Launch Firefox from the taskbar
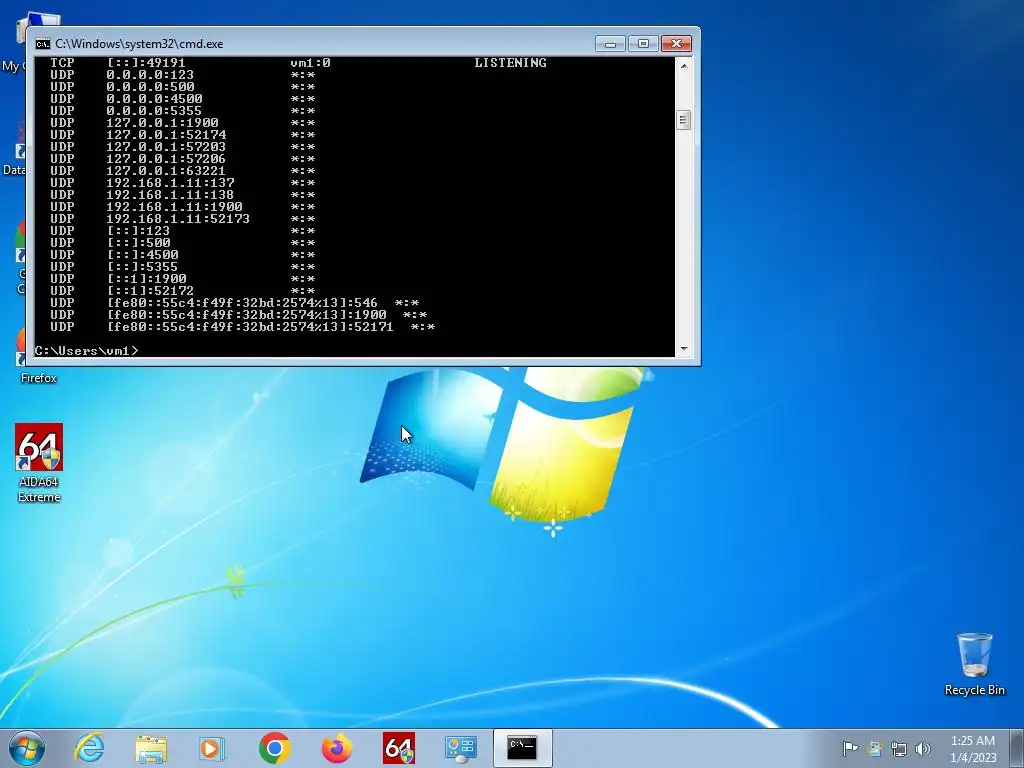 tap(336, 748)
